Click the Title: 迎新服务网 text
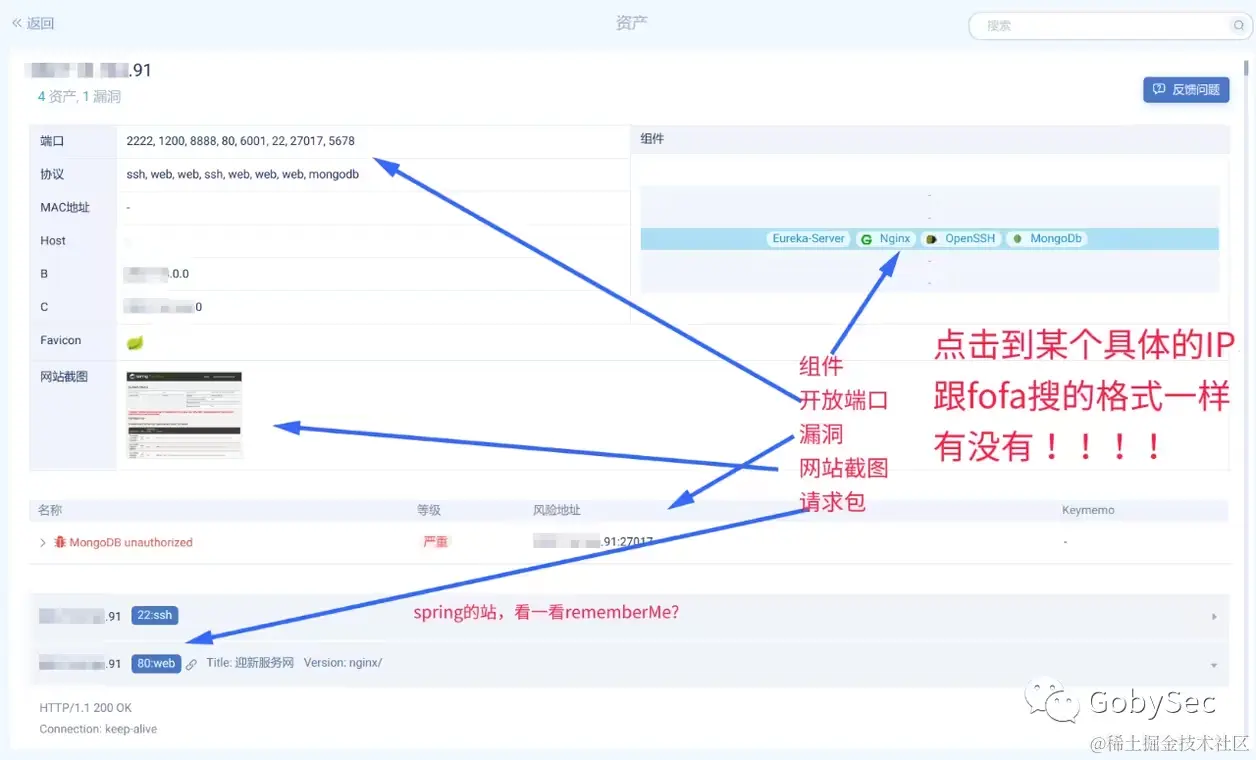Screen dimensions: 1256x760 pyautogui.click(x=250, y=663)
